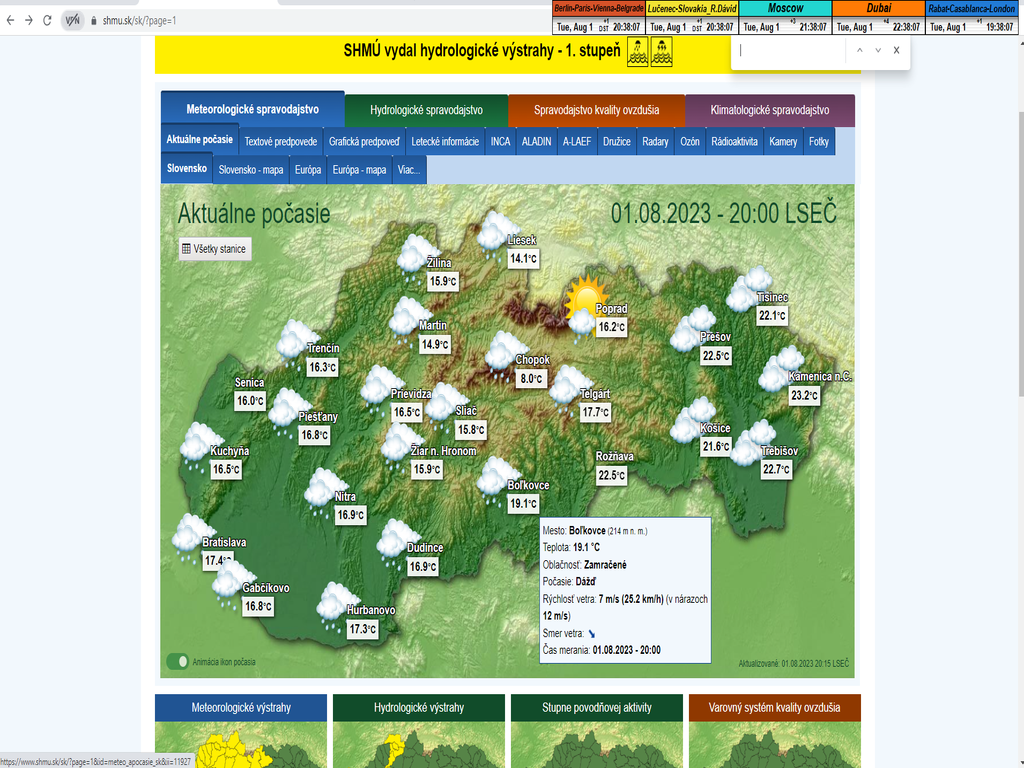This screenshot has width=1024, height=768.
Task: Select the Európa - mapa sub-tab
Action: (359, 169)
